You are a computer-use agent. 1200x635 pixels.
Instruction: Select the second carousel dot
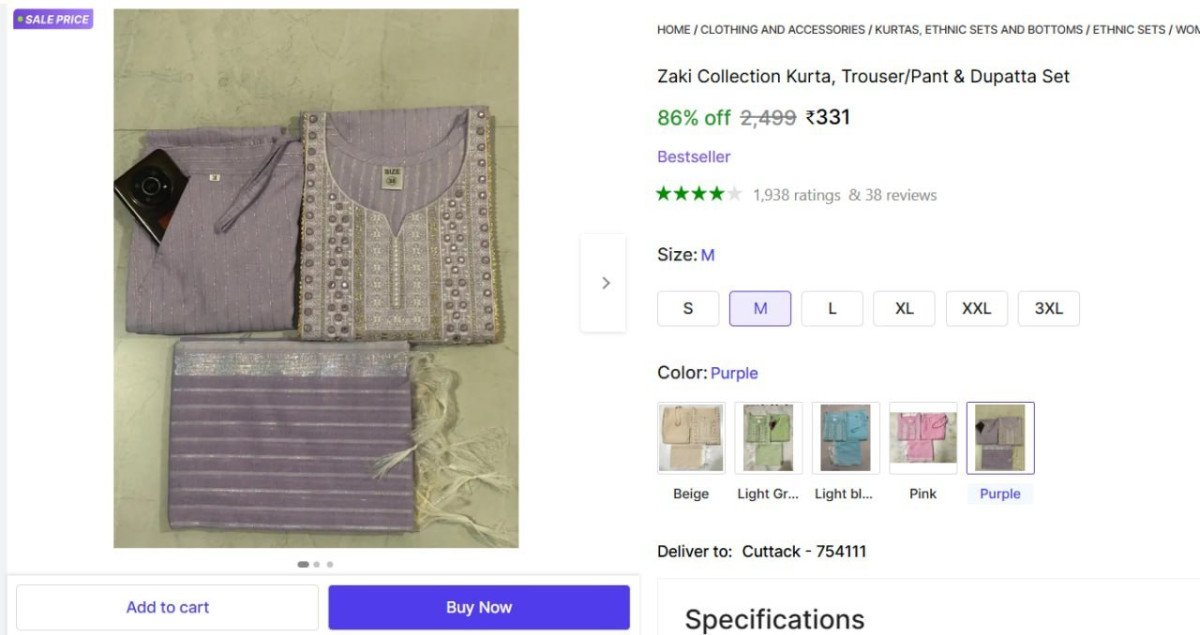316,563
